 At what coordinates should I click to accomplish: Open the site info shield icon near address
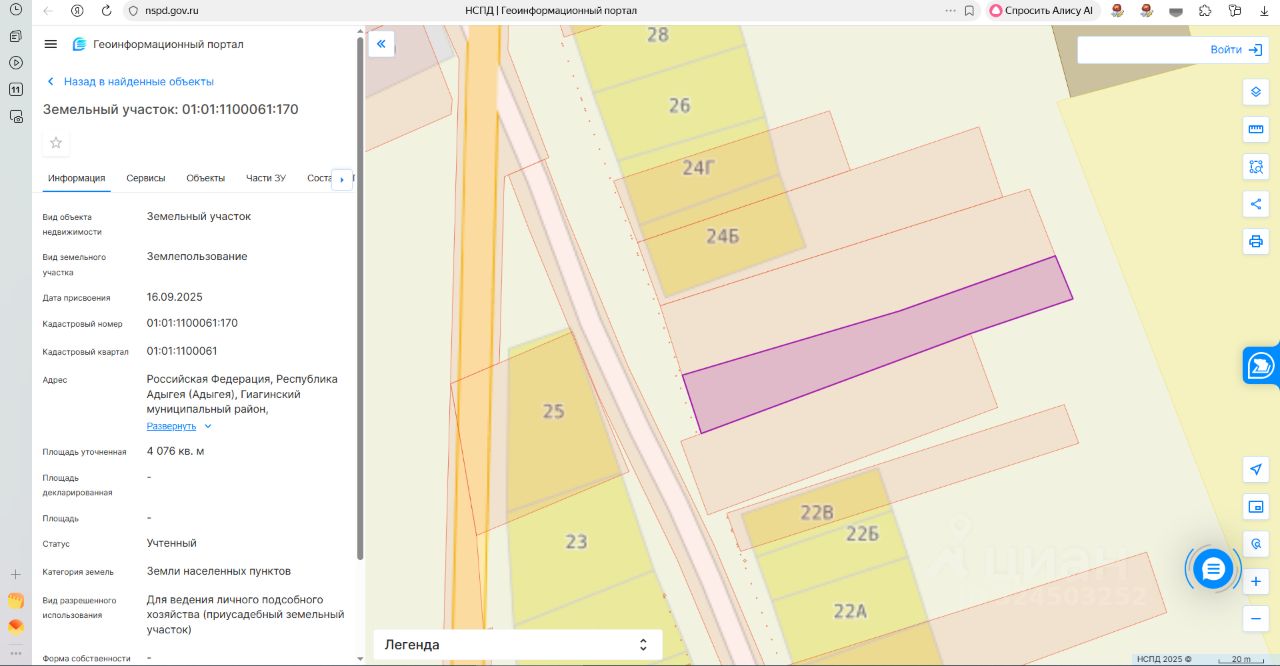coord(132,10)
